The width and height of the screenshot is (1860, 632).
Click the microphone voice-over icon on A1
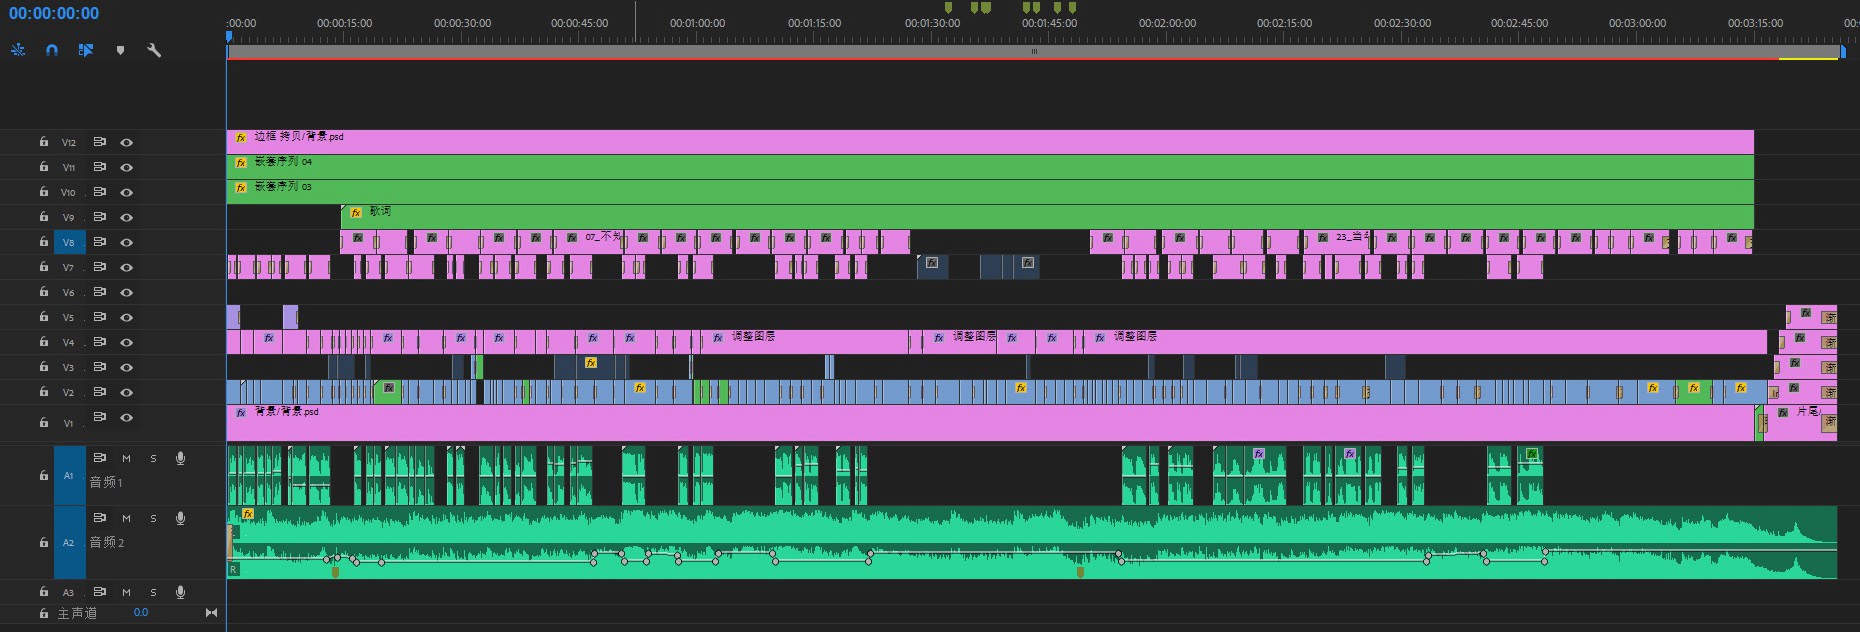point(180,458)
